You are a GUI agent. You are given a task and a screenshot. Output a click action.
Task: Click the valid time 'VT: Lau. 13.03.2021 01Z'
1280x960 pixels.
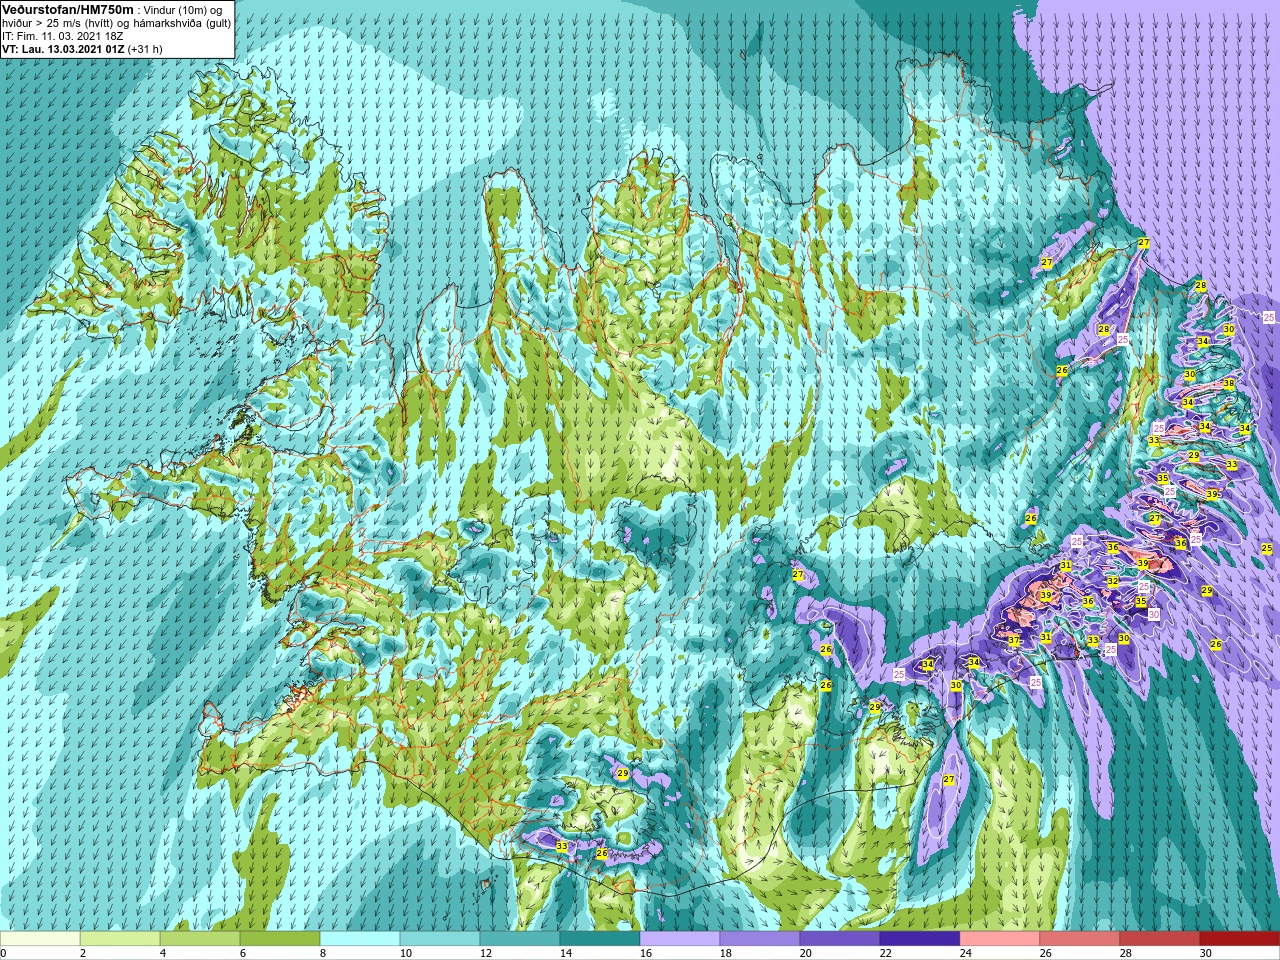[x=63, y=49]
